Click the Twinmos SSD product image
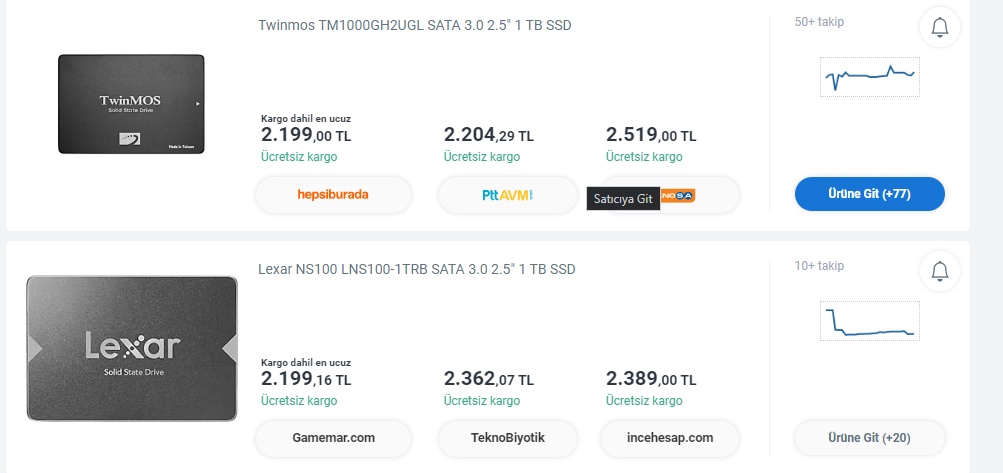Image resolution: width=1003 pixels, height=473 pixels. (x=131, y=104)
